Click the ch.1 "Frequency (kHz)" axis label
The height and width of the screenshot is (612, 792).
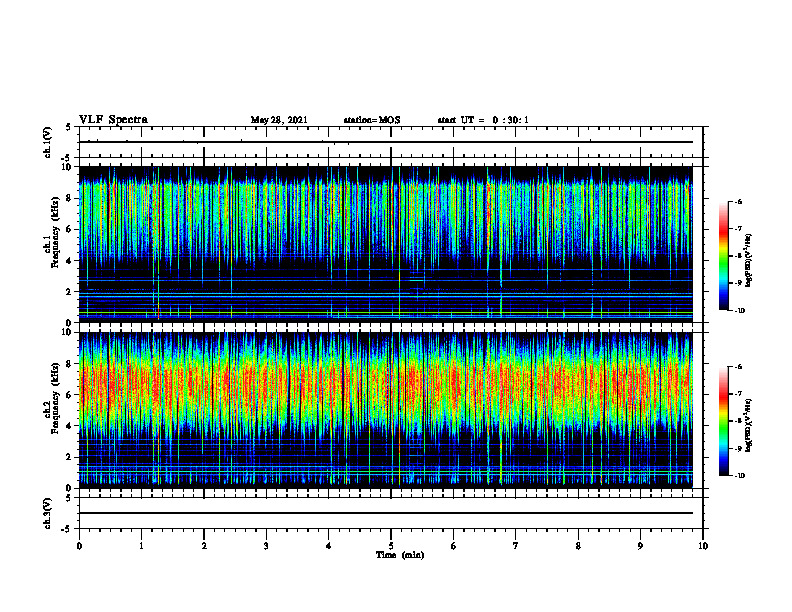56,233
